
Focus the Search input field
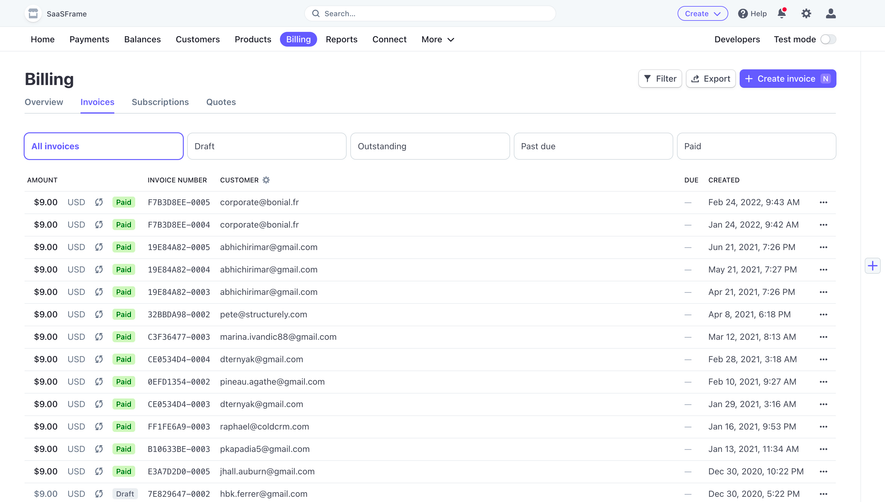(430, 14)
